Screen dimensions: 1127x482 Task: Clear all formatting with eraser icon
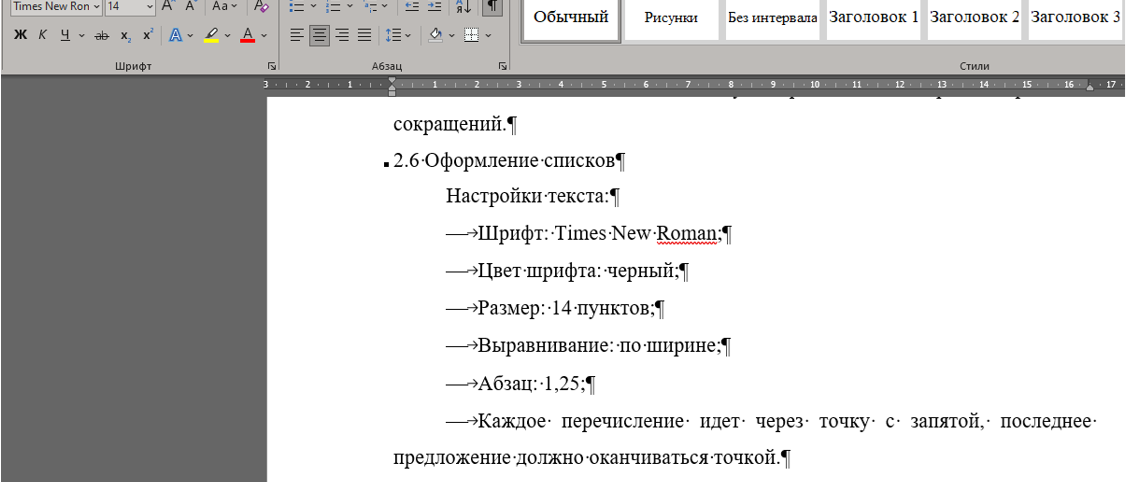261,7
